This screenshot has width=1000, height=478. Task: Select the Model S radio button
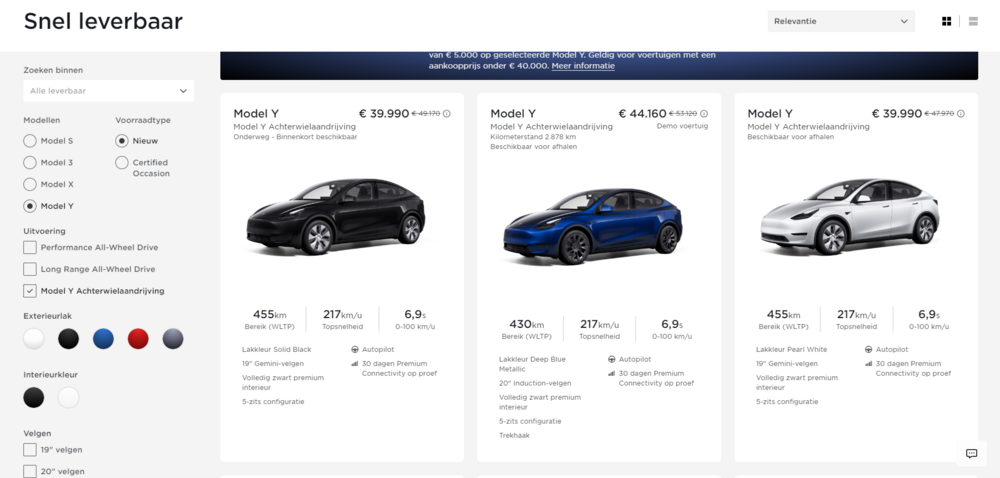(30, 141)
